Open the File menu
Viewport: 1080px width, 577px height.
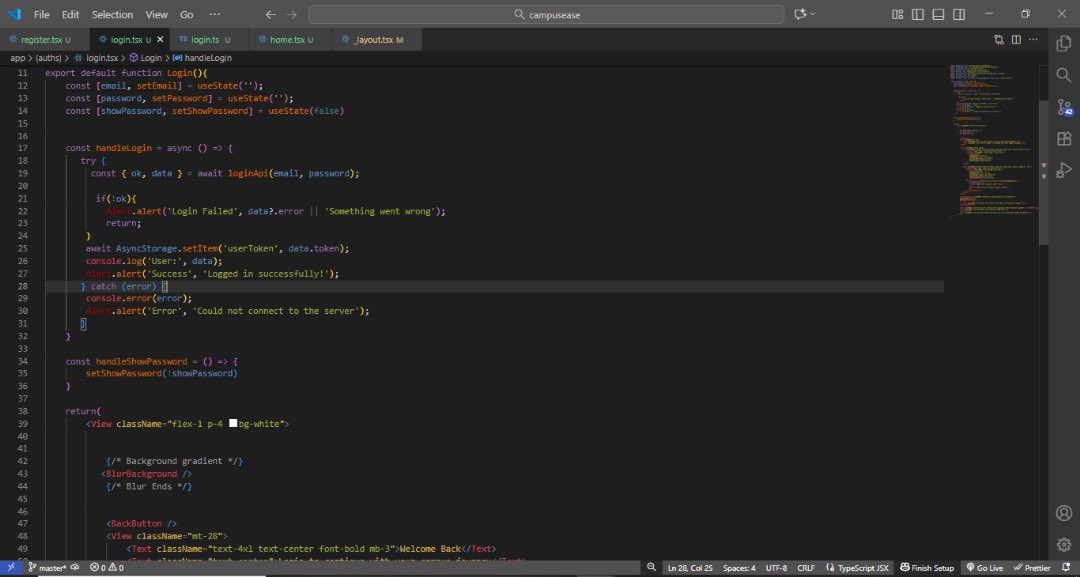(x=41, y=14)
